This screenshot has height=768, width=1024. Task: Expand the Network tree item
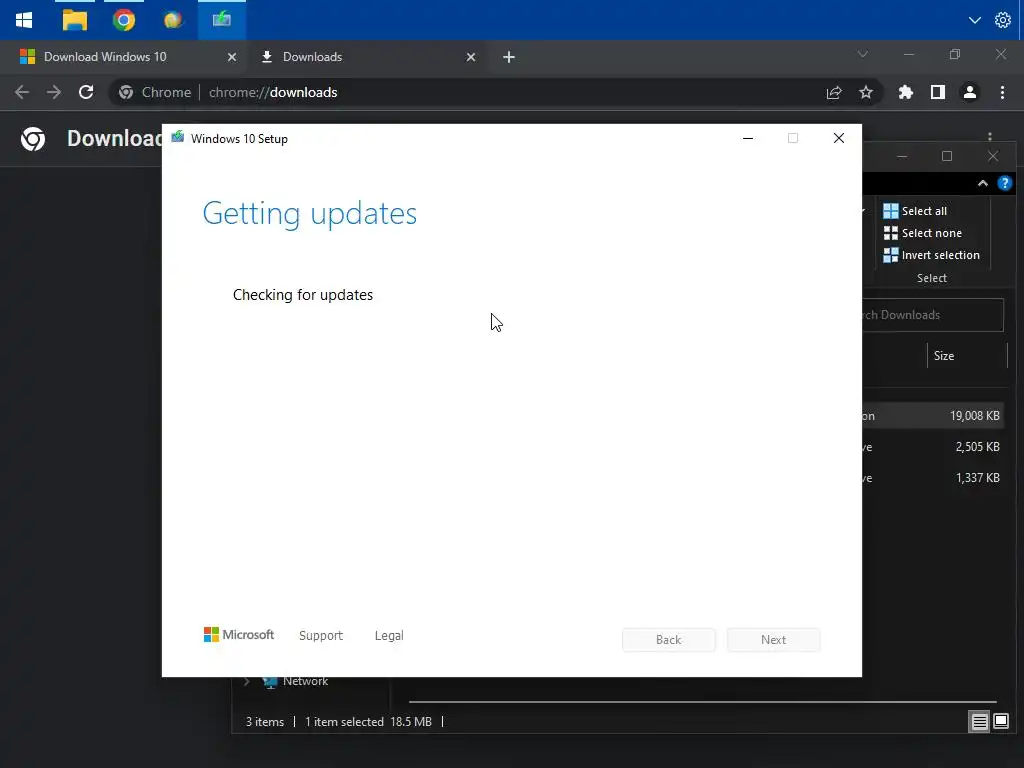point(247,682)
